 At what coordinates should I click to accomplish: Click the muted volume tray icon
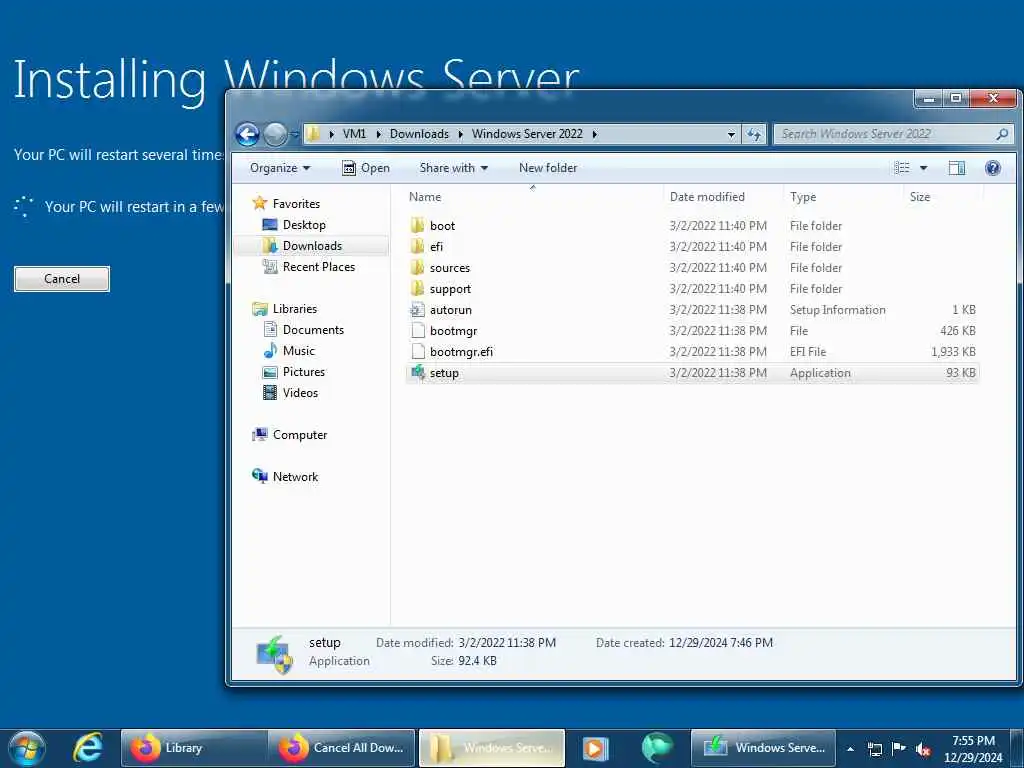pyautogui.click(x=923, y=749)
